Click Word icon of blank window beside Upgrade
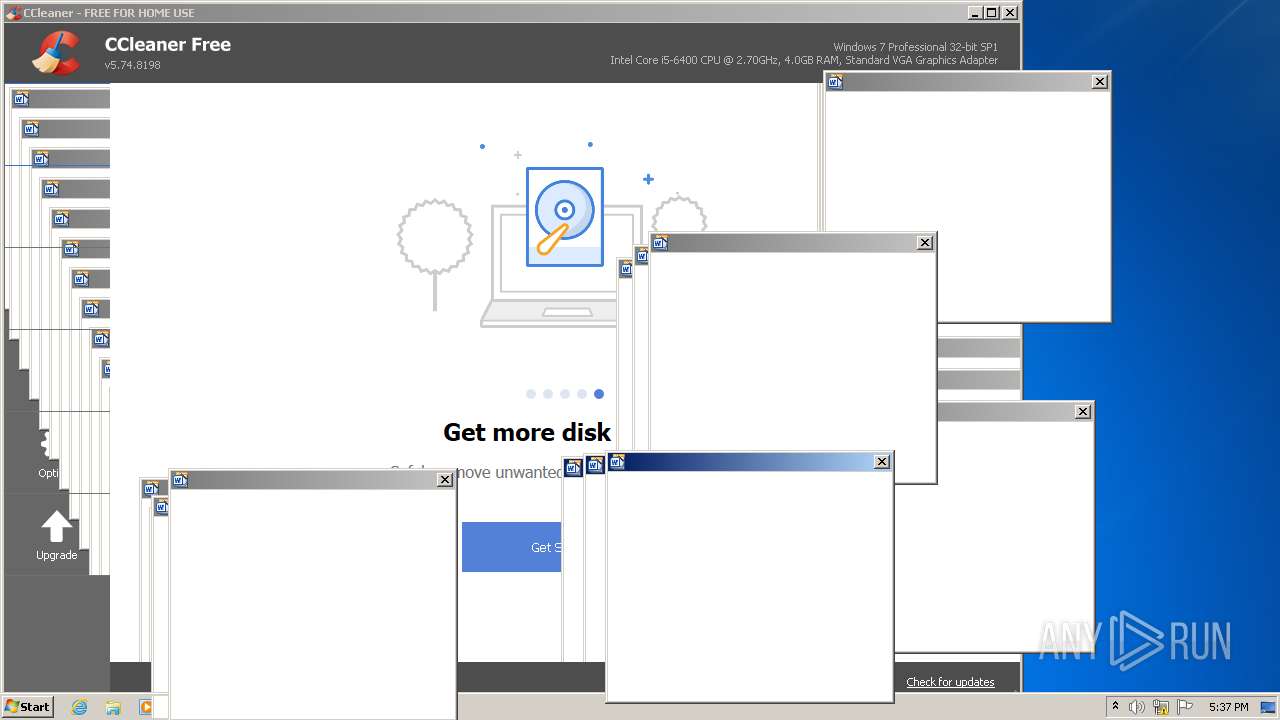The image size is (1280, 720). [180, 480]
